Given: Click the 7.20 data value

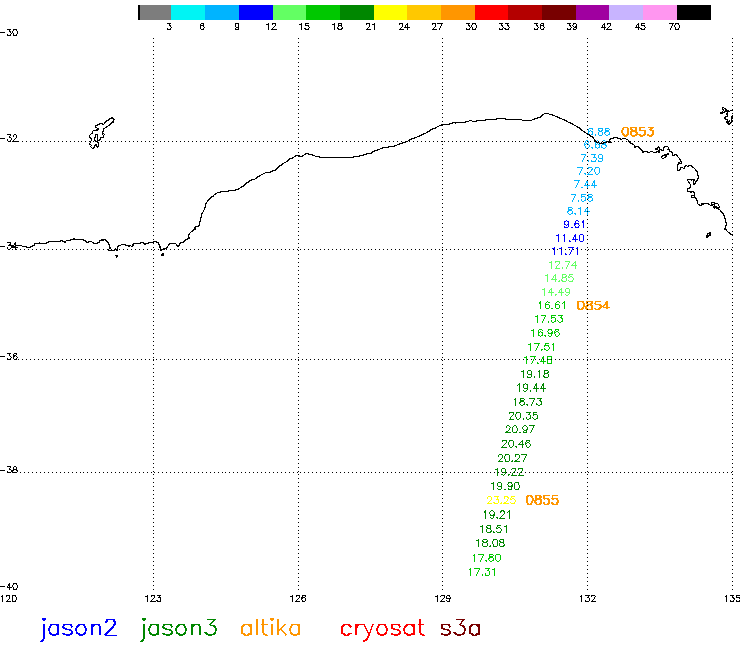Looking at the screenshot, I should (x=589, y=171).
